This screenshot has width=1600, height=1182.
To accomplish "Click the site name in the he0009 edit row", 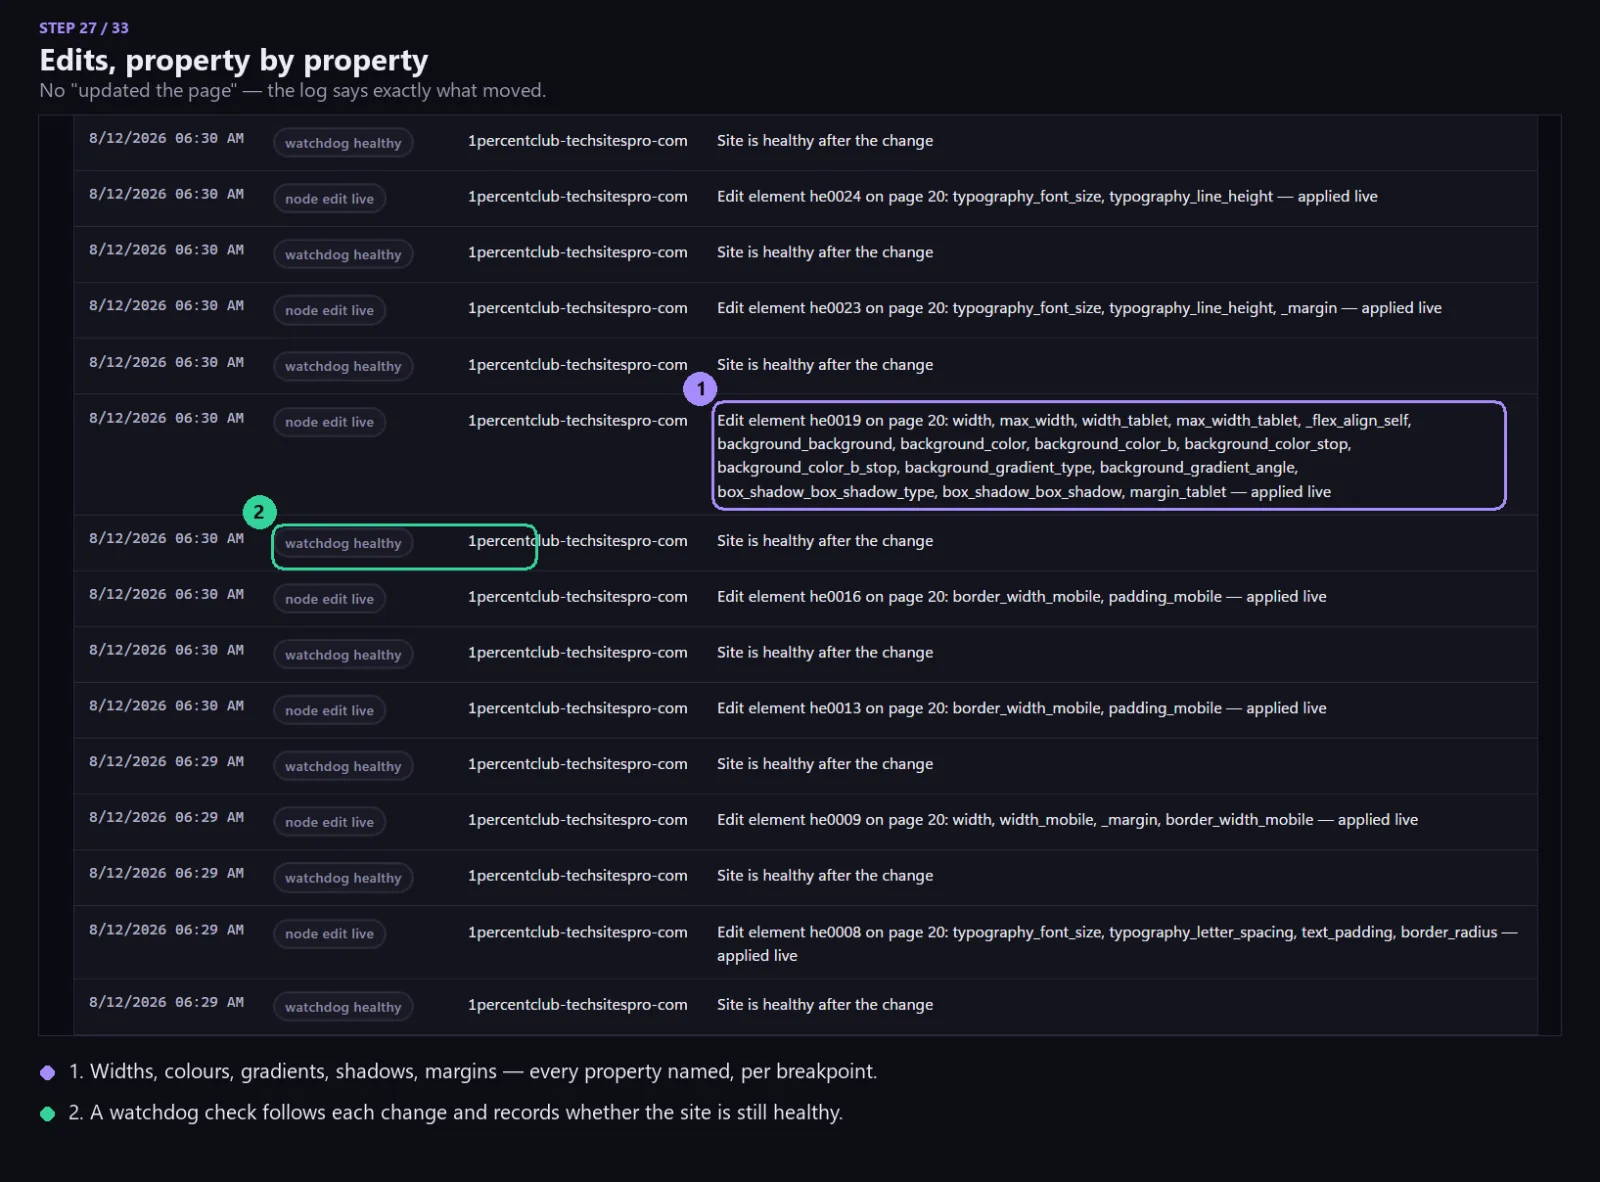I will [x=578, y=820].
